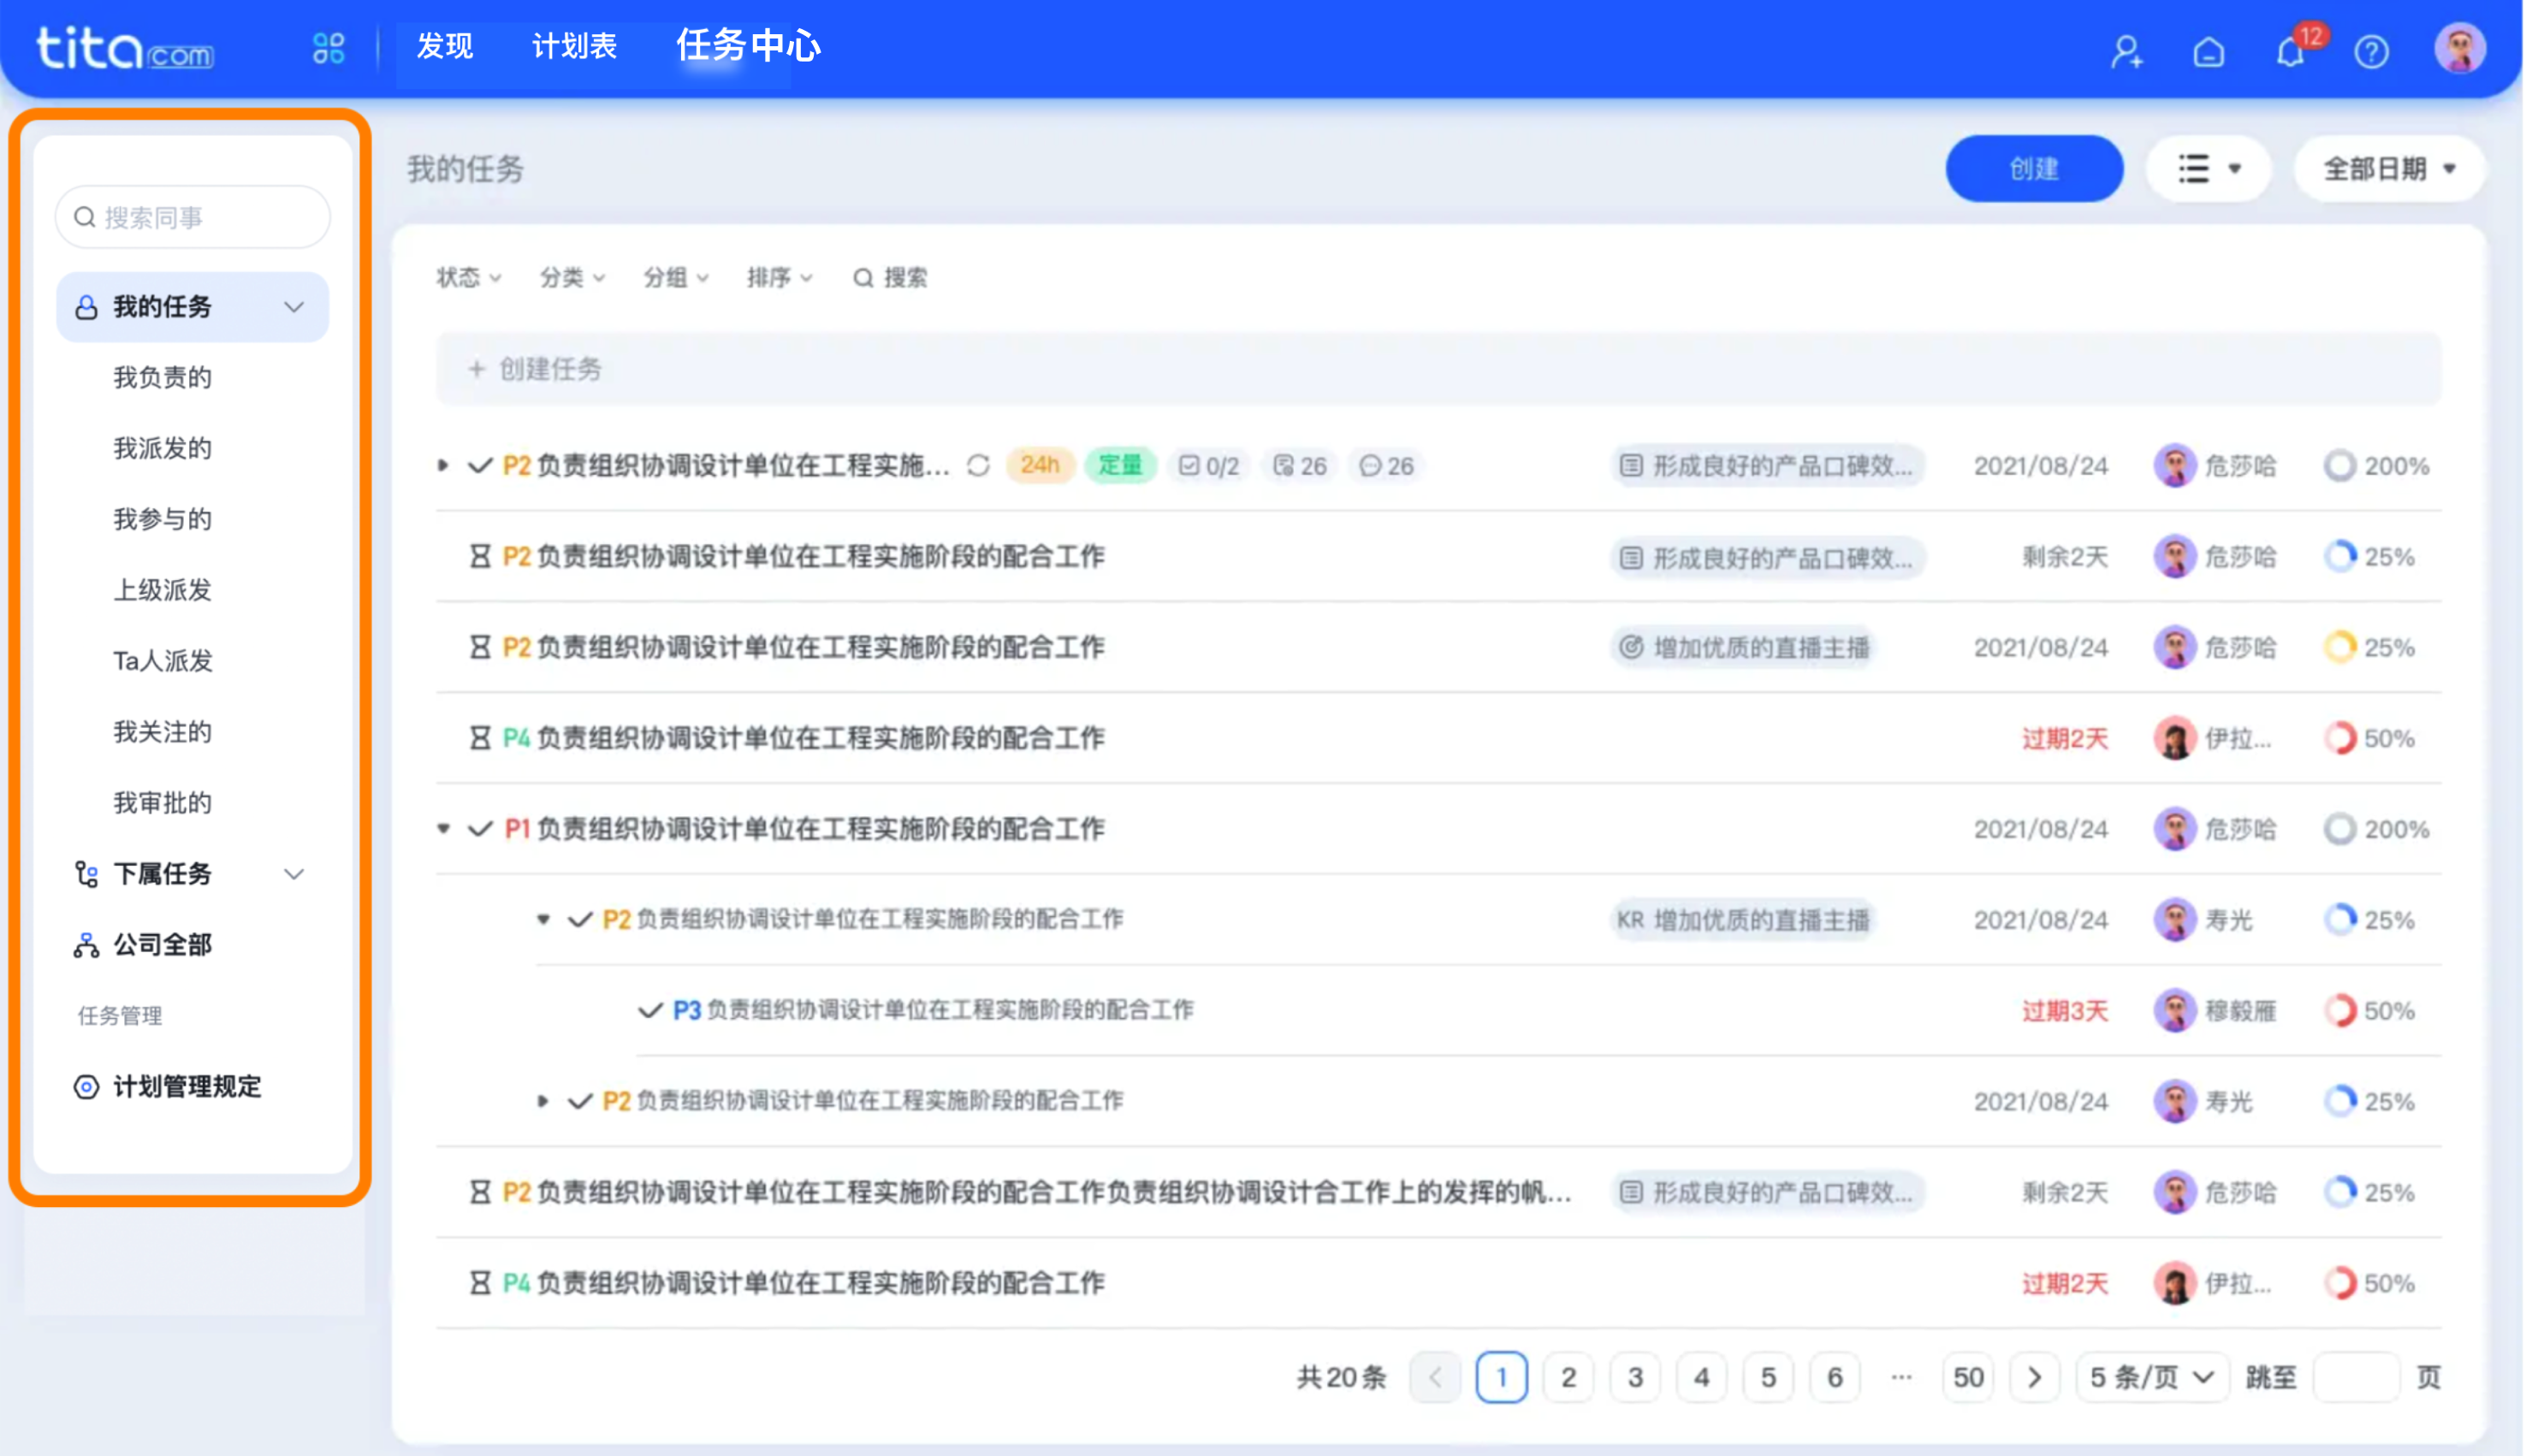Click the 搜索同事 search field
This screenshot has width=2526, height=1456.
pyautogui.click(x=193, y=217)
